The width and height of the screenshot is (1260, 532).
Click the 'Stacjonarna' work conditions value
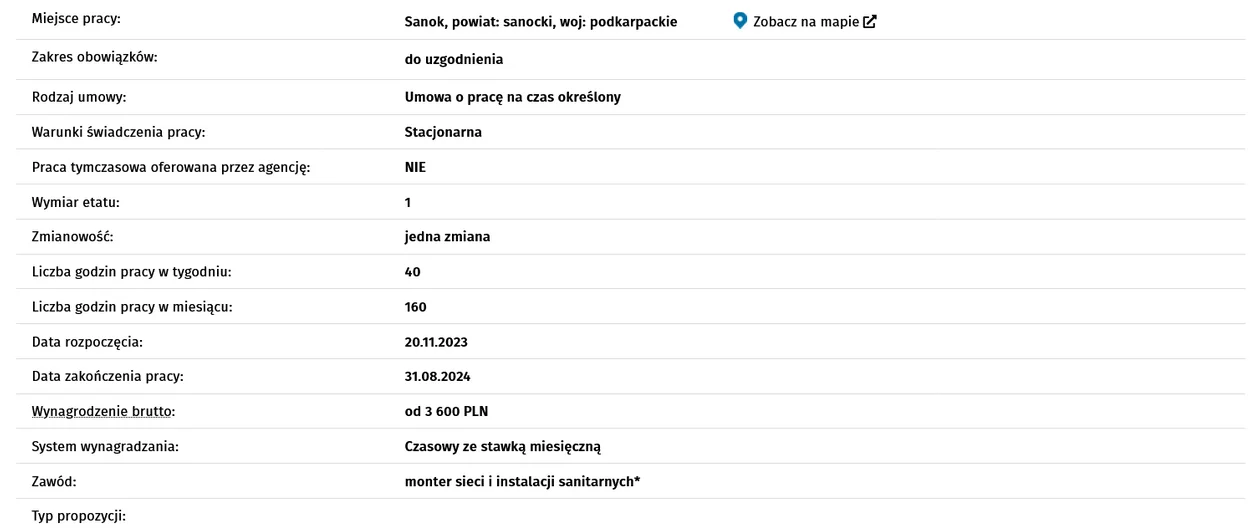coord(443,132)
